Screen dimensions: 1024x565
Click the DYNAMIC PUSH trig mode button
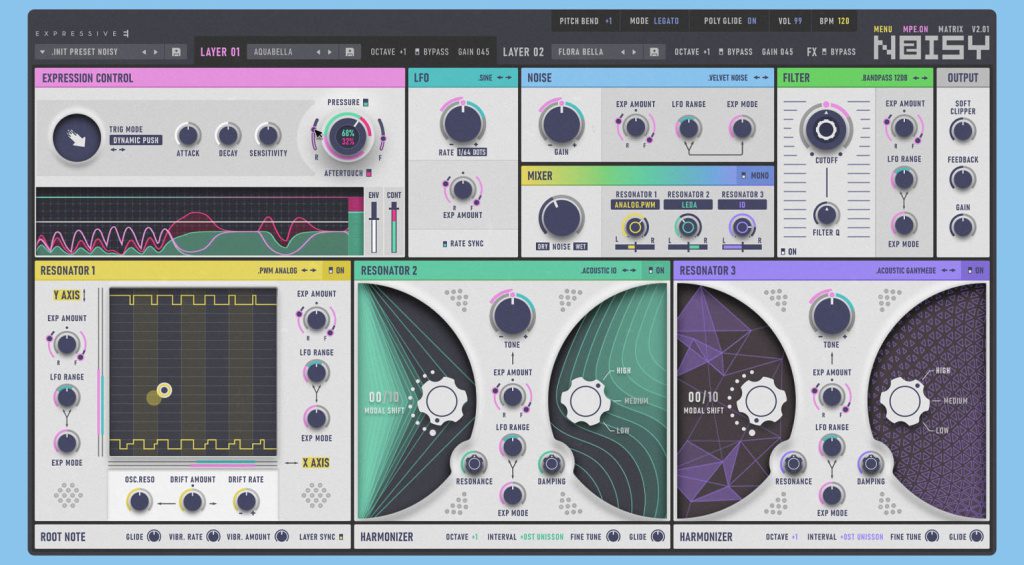tap(135, 140)
